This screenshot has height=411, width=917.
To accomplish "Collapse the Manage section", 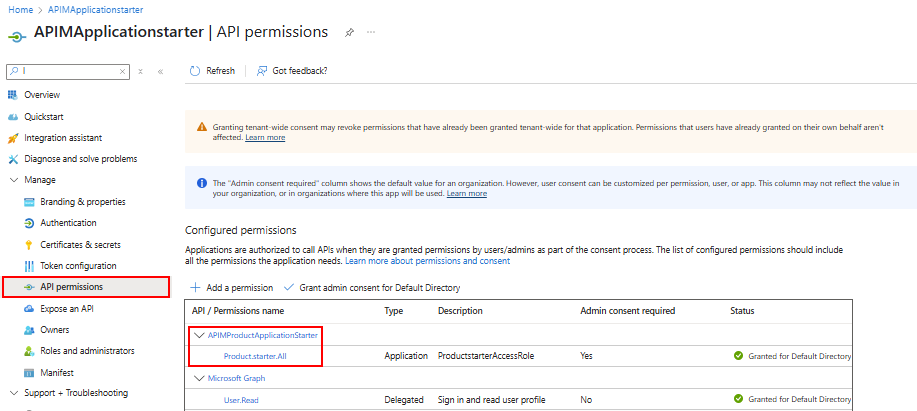I will [13, 180].
